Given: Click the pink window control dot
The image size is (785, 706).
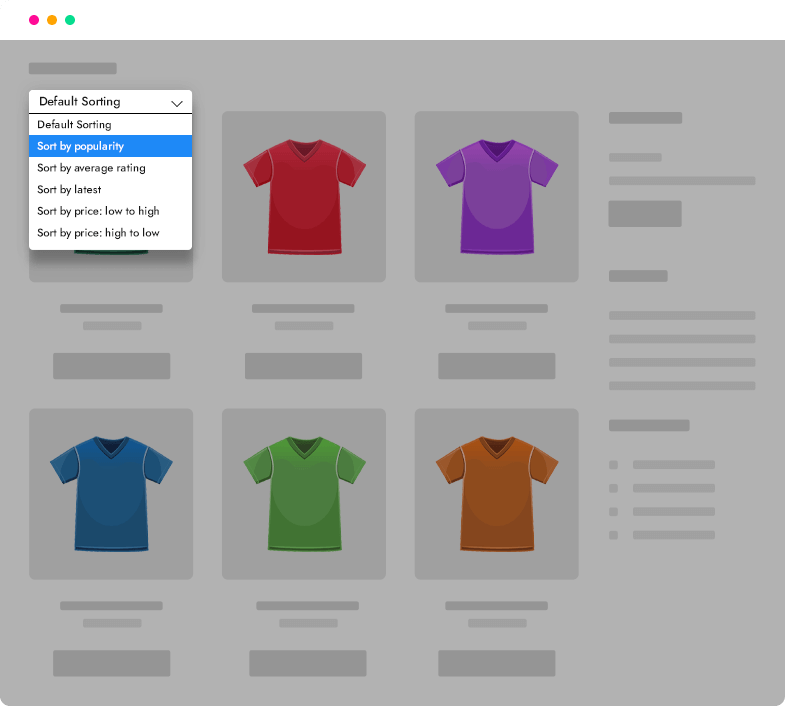Looking at the screenshot, I should point(34,20).
